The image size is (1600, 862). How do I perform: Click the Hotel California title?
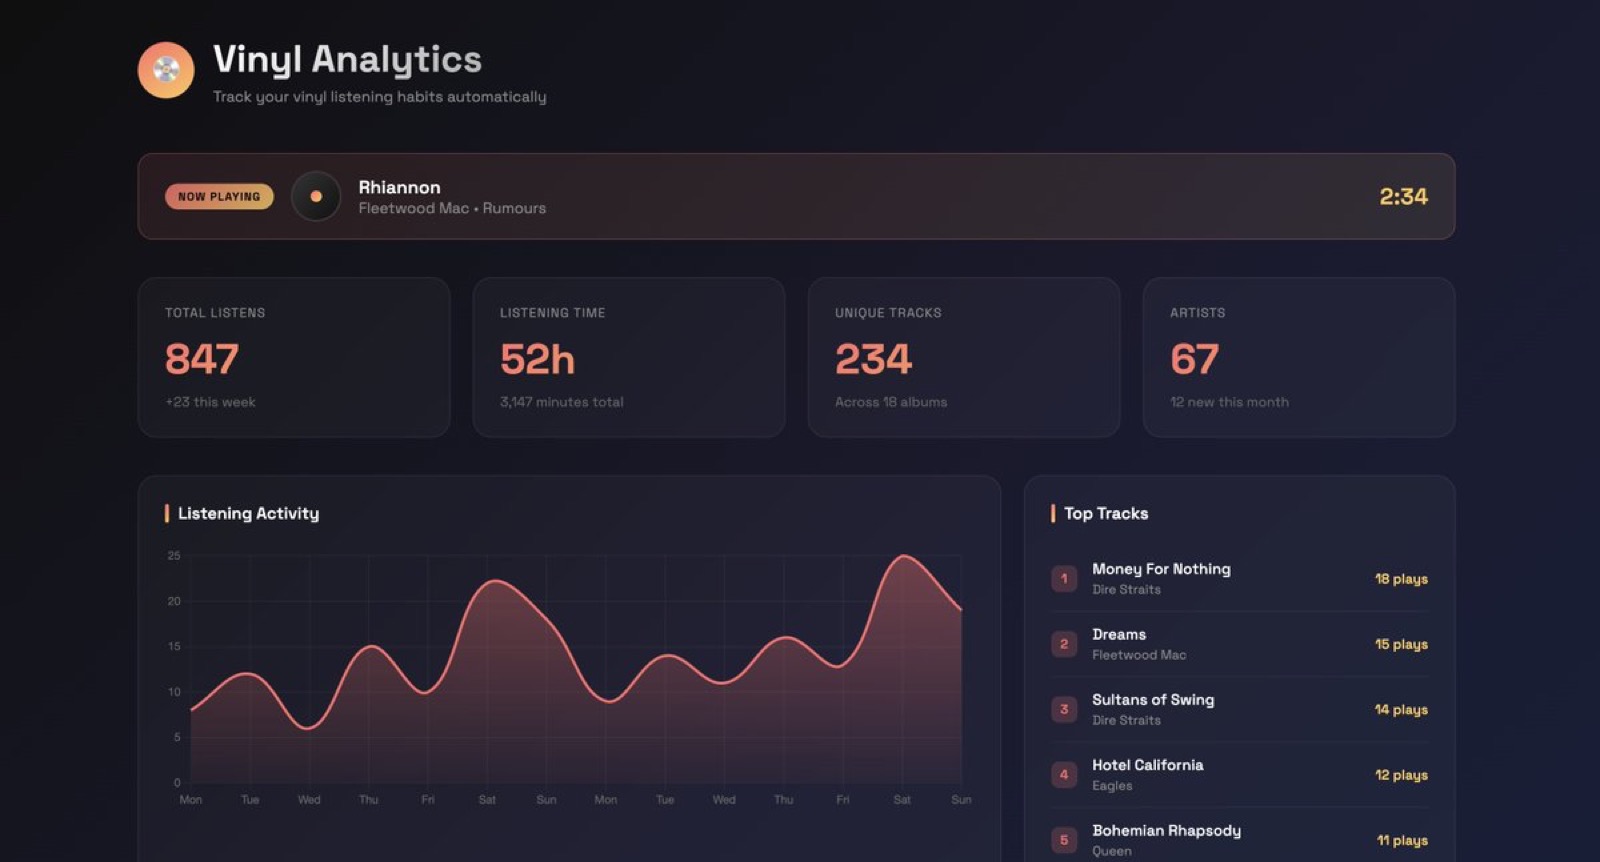1148,765
